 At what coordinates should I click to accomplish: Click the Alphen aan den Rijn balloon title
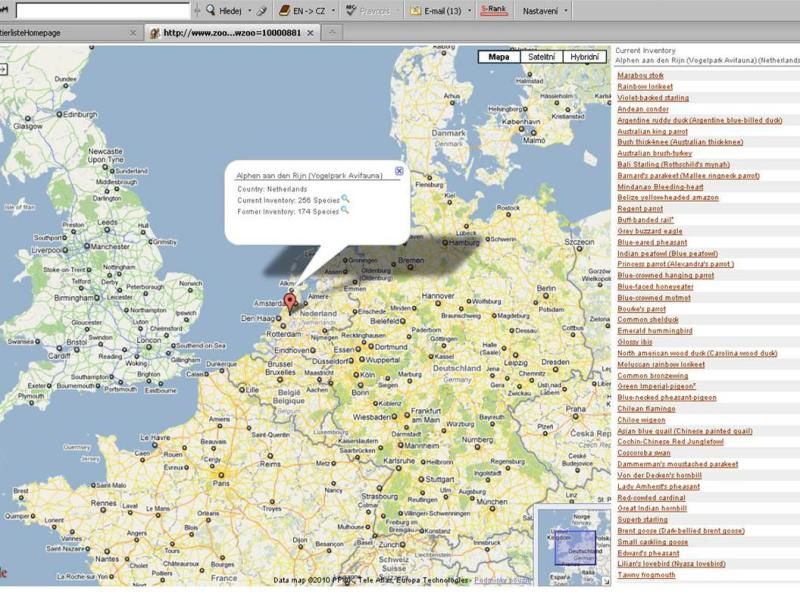click(309, 176)
